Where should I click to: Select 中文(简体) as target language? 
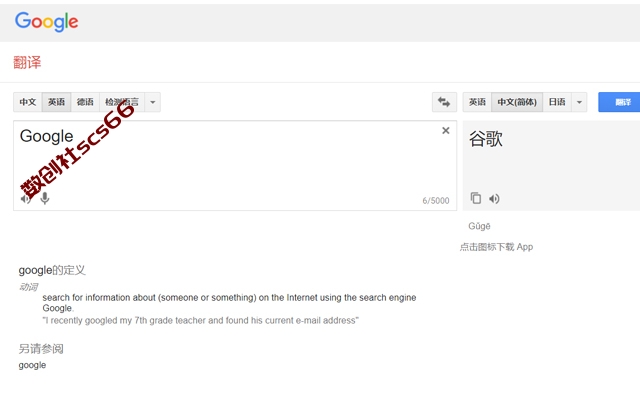(x=517, y=102)
